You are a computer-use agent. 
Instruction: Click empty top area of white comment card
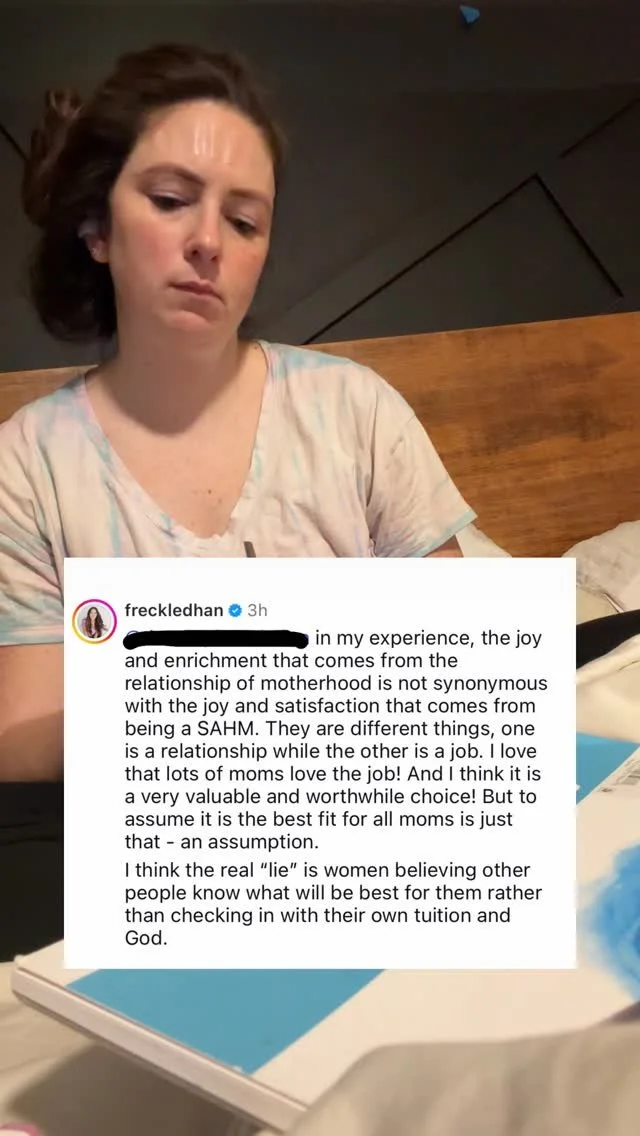[x=320, y=578]
